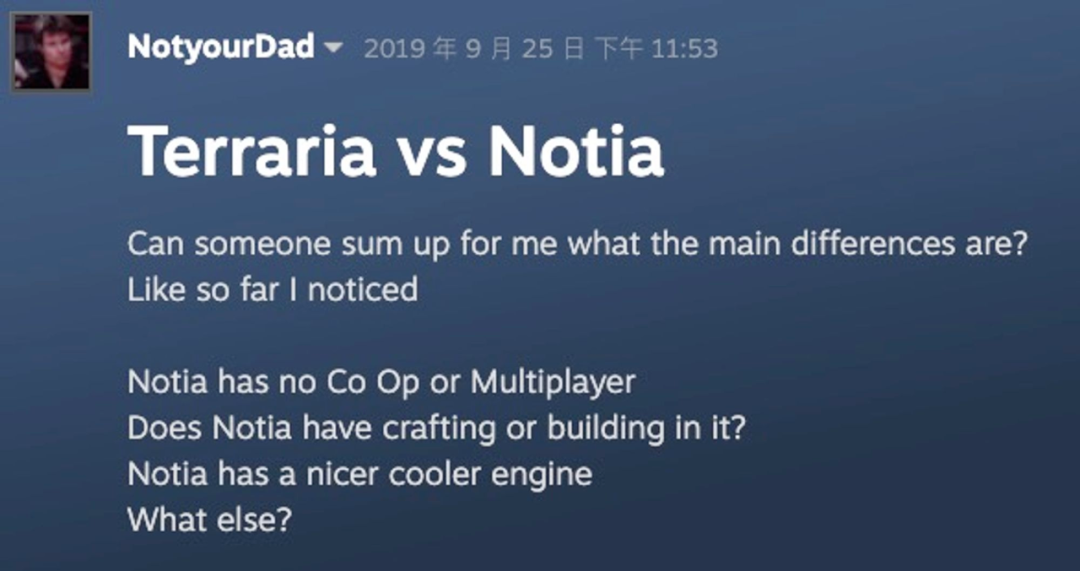Expand the dropdown arrow beside NotyourDad
The width and height of the screenshot is (1080, 571).
point(333,48)
